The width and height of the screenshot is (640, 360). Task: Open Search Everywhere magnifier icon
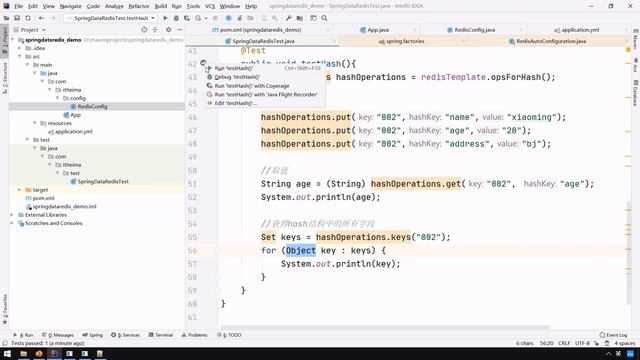pos(324,18)
